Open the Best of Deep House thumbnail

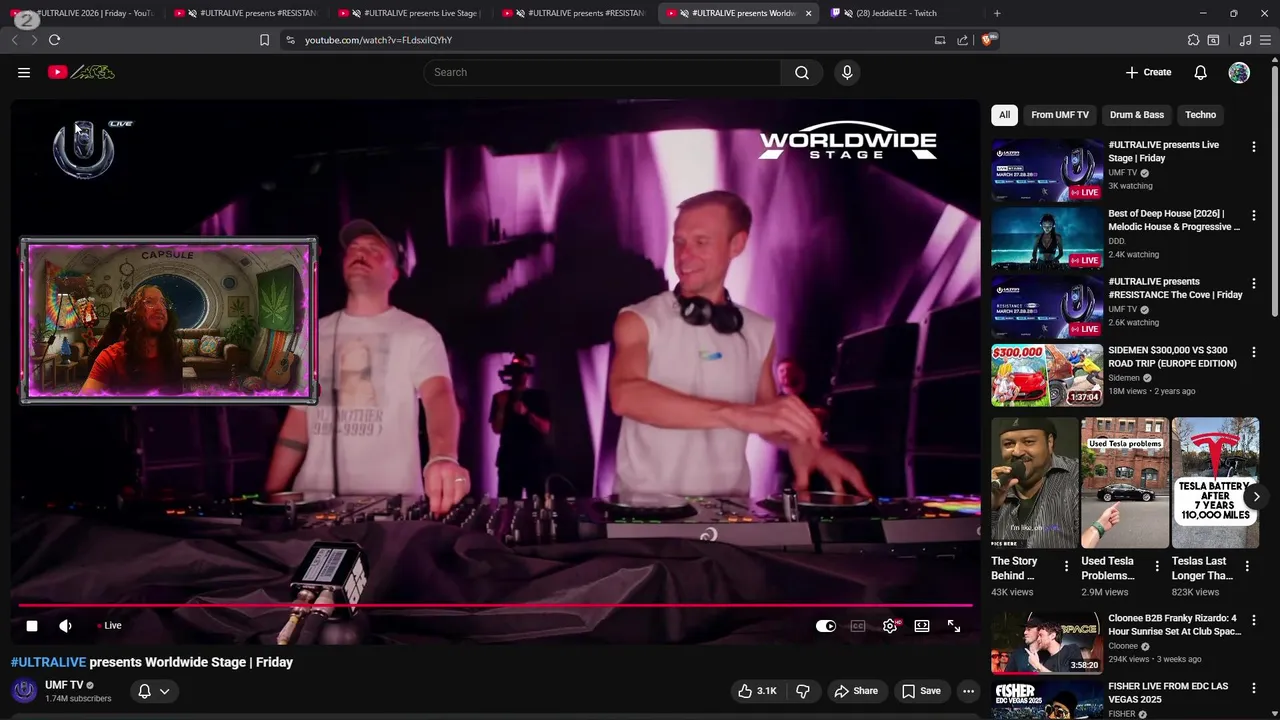pyautogui.click(x=1047, y=239)
